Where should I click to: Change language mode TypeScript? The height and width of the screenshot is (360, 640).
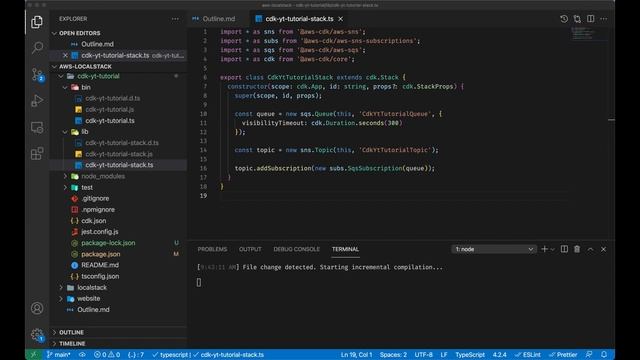470,355
